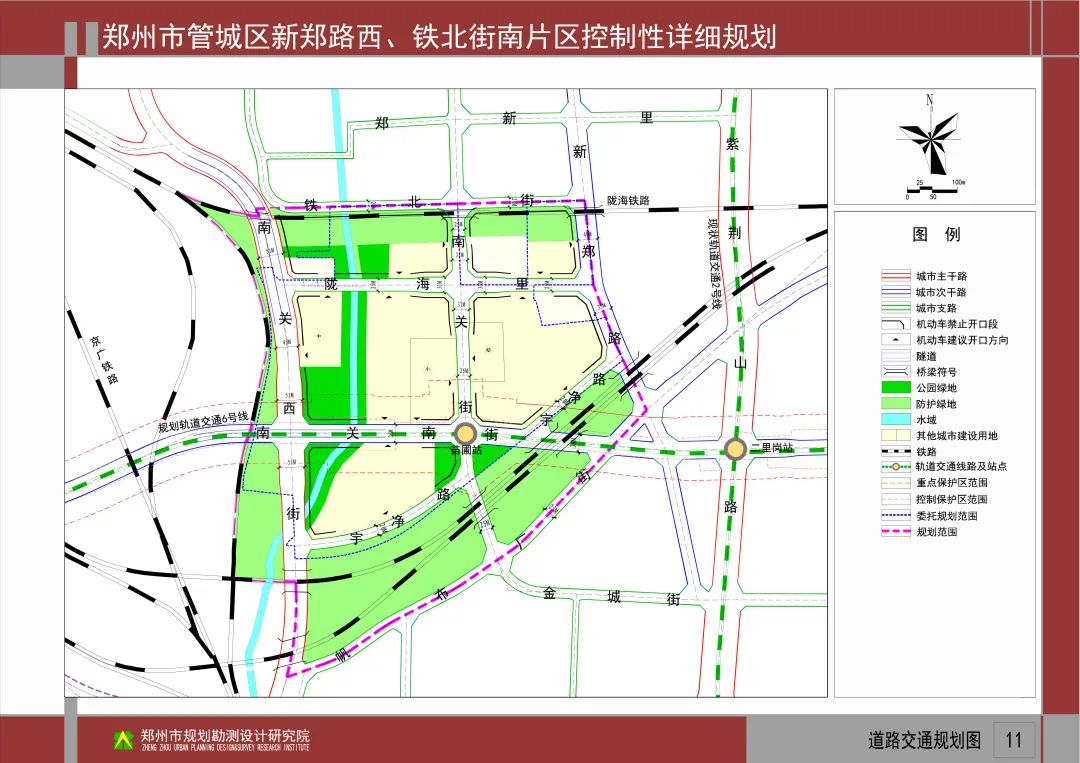
Task: Click the 机动车建议开口方向 triangle symbol
Action: [896, 339]
